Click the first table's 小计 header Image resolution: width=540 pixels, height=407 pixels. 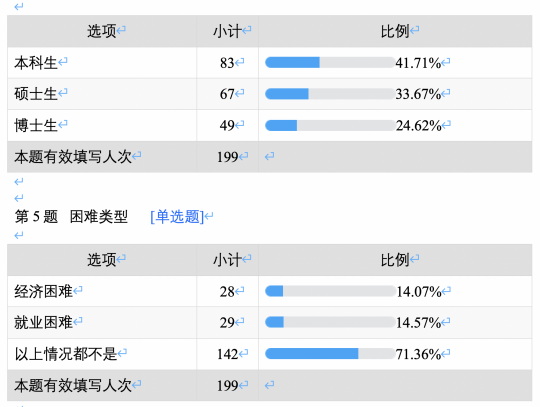pos(228,31)
